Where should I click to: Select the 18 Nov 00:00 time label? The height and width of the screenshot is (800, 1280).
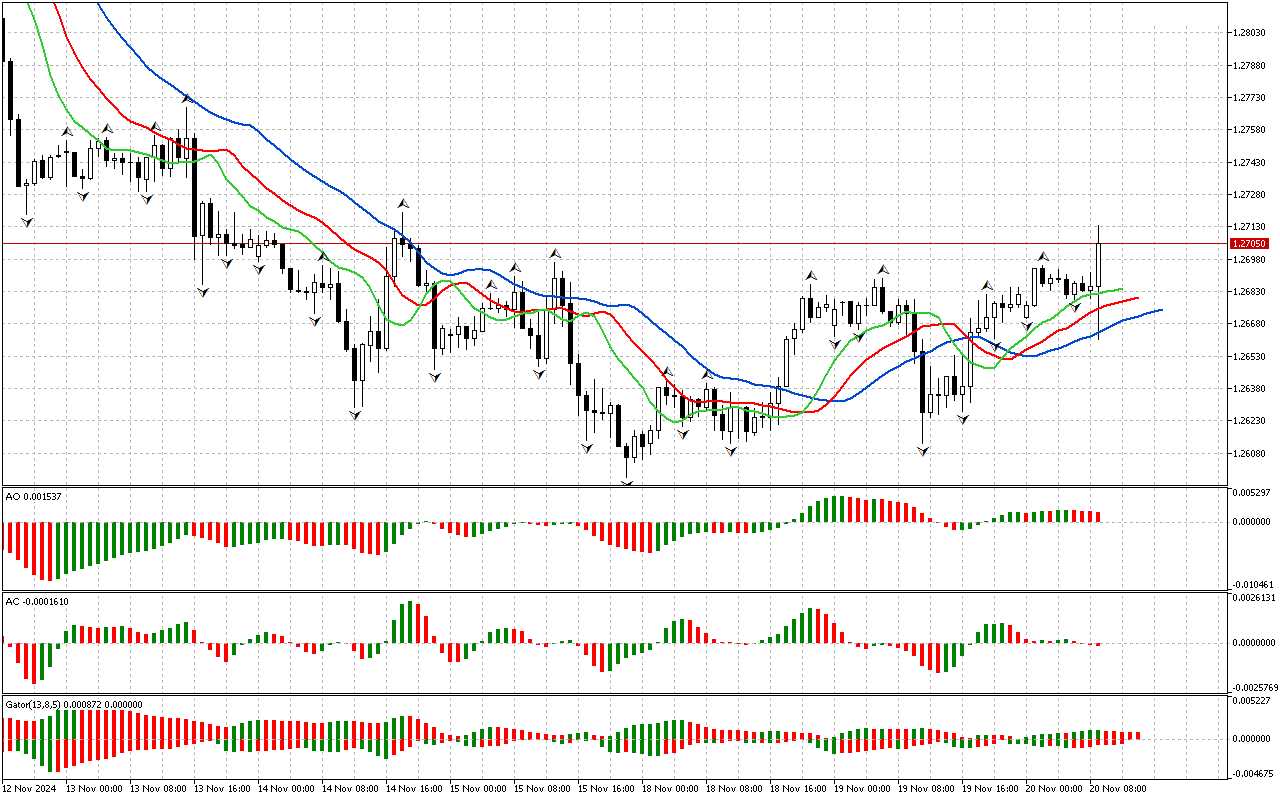click(x=671, y=789)
